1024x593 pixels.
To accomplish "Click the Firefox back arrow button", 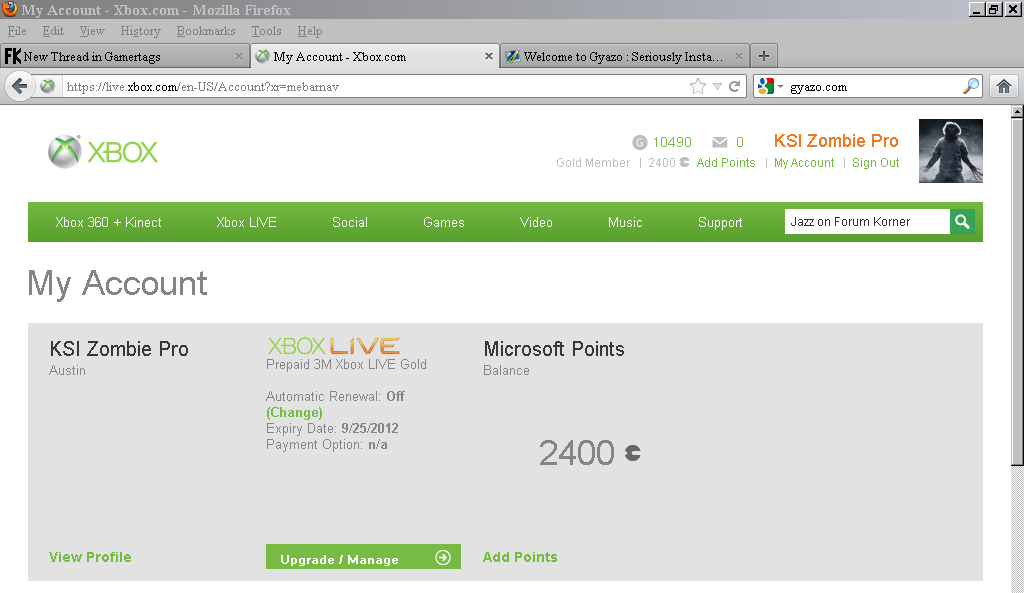I will pyautogui.click(x=20, y=86).
